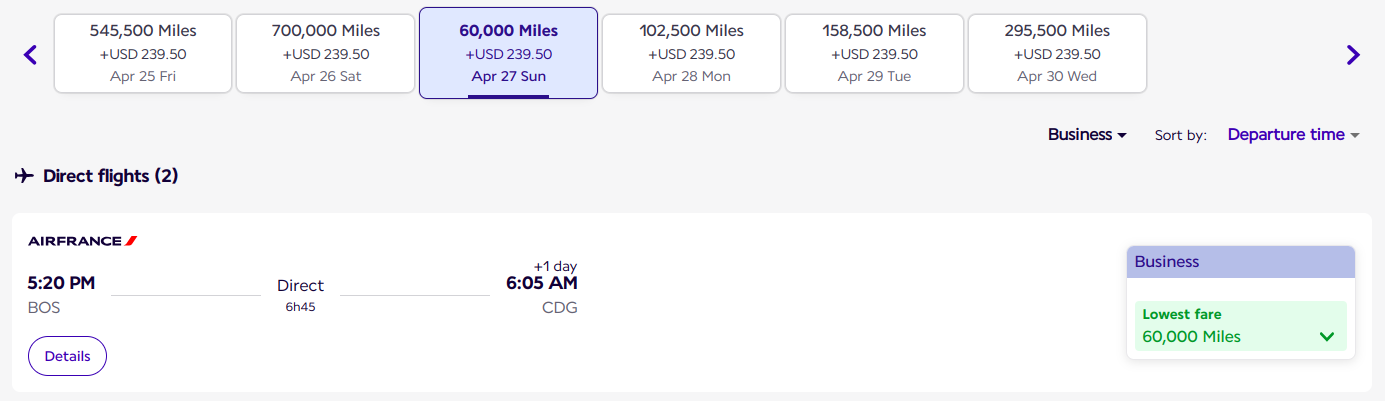The width and height of the screenshot is (1385, 401).
Task: Click the 5:20 PM BOS departure time
Action: [x=61, y=283]
